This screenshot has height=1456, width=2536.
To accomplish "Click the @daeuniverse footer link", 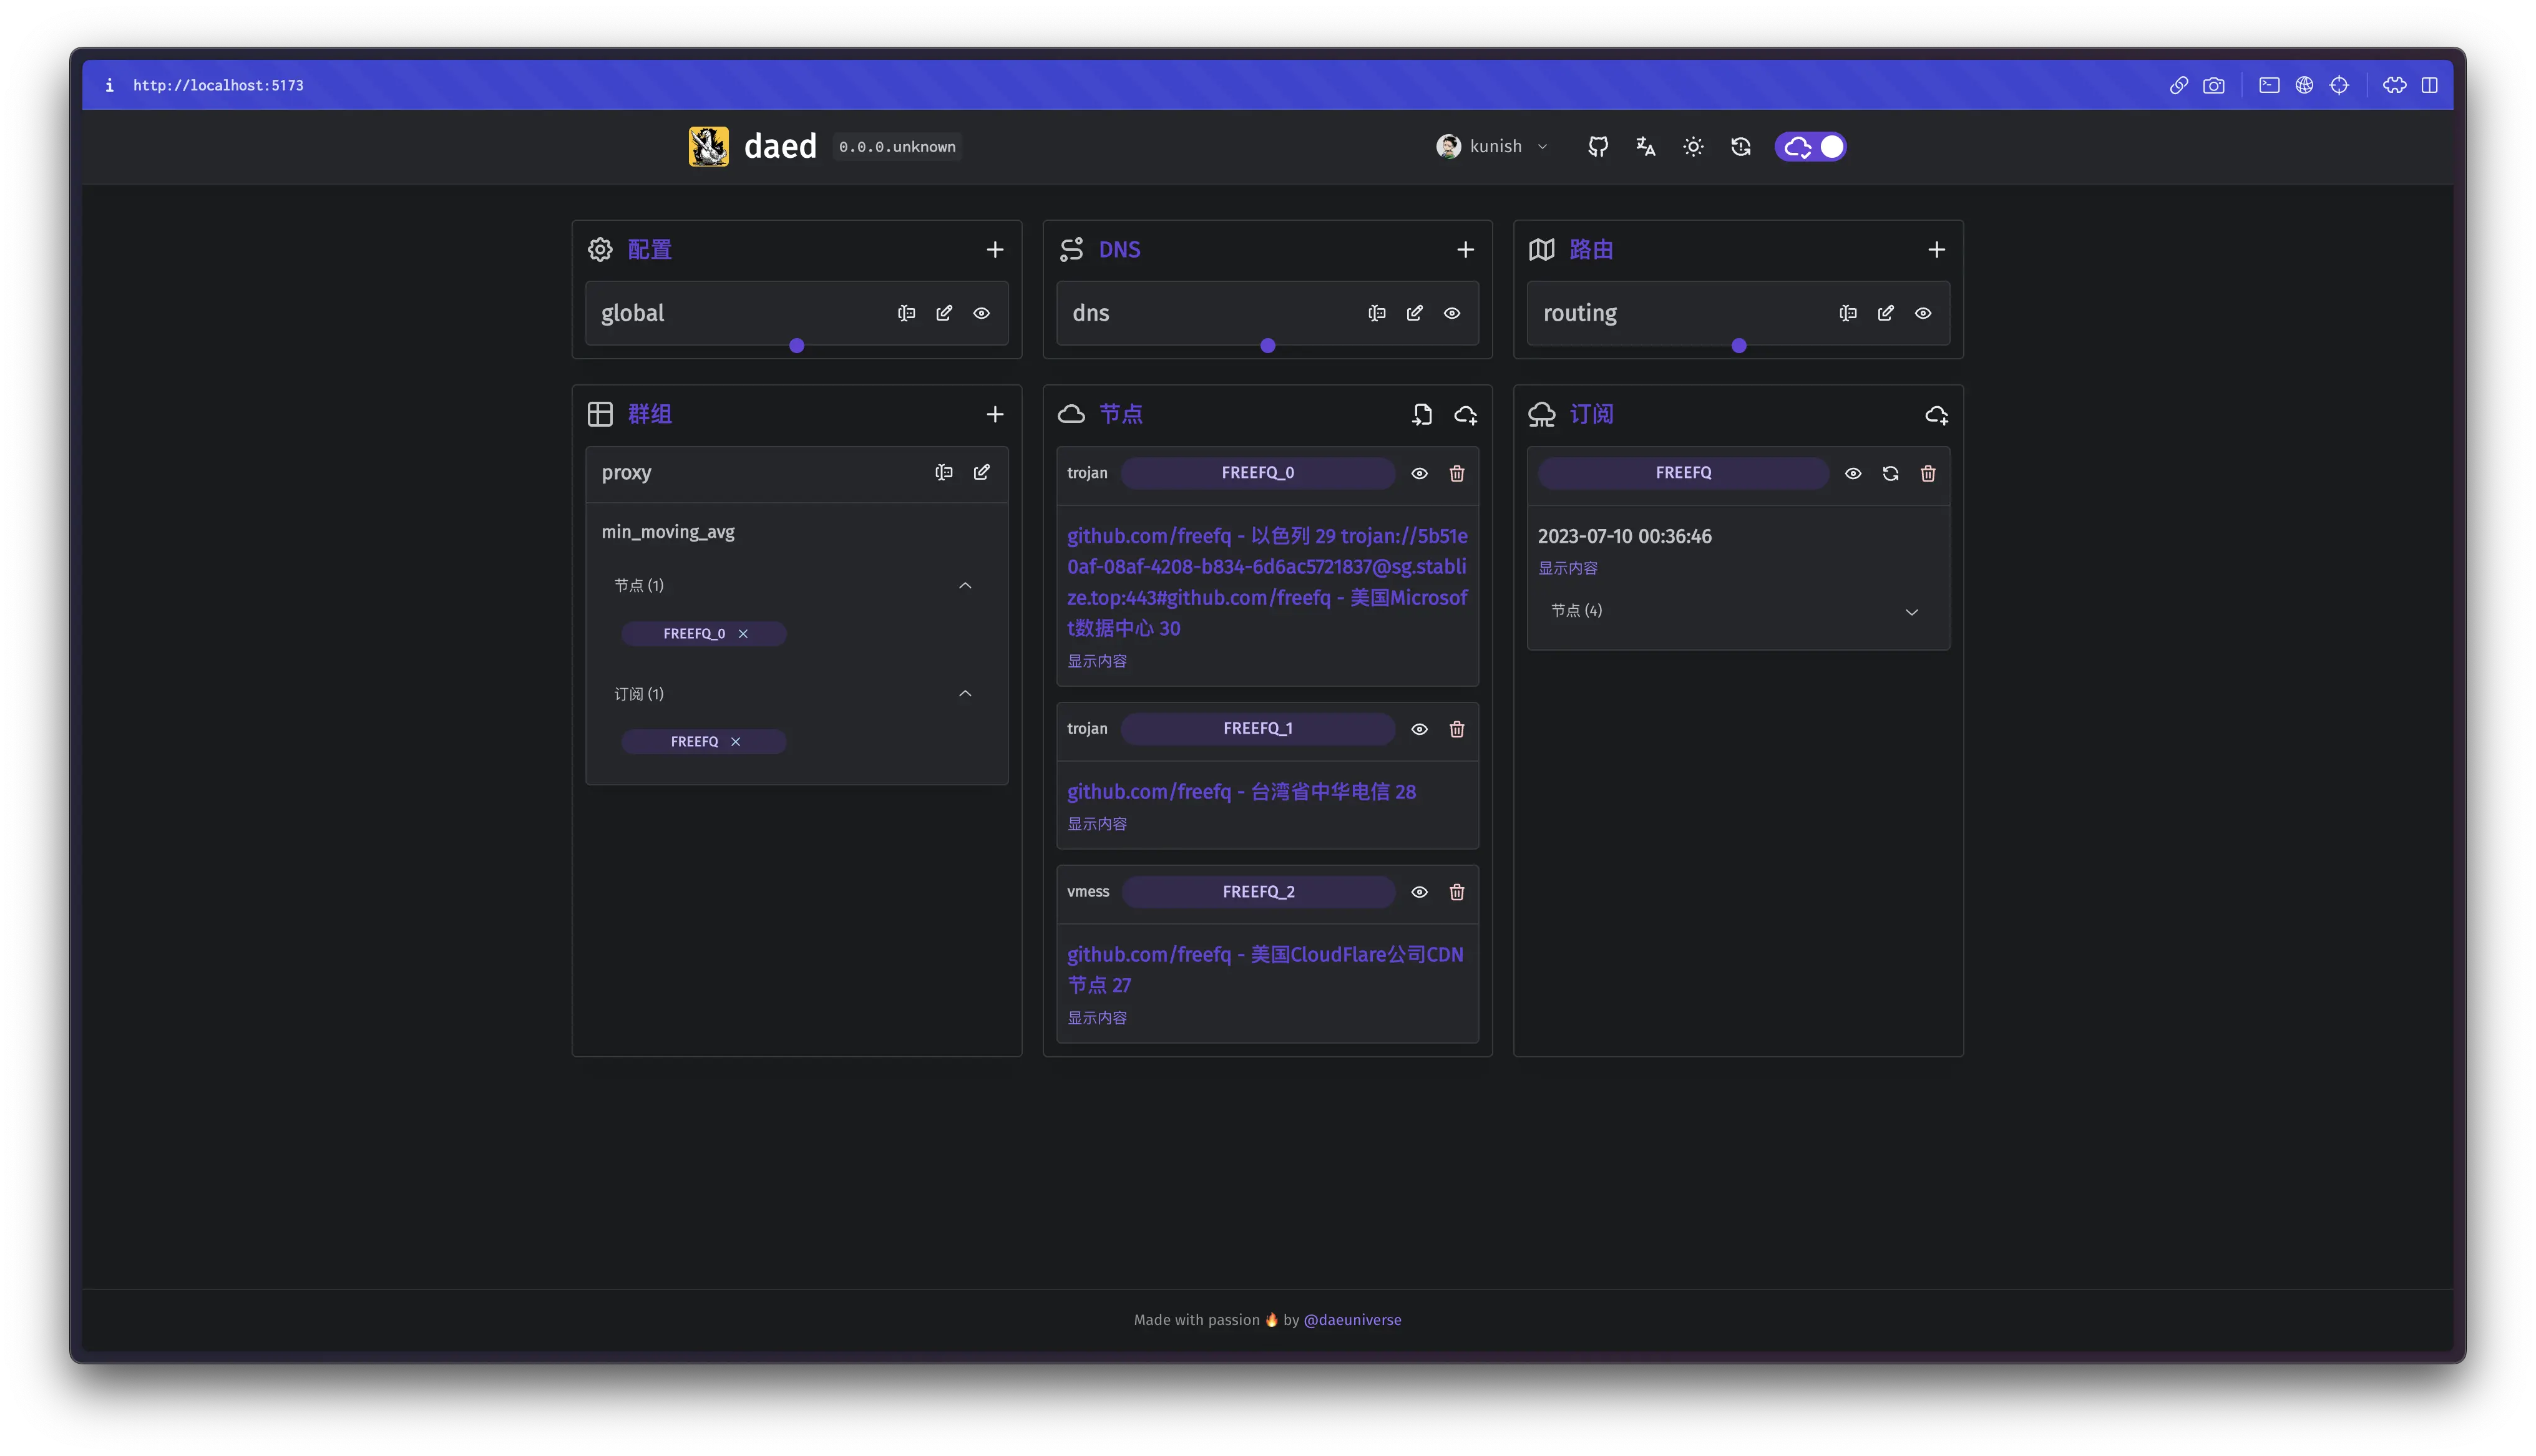I will click(x=1352, y=1320).
